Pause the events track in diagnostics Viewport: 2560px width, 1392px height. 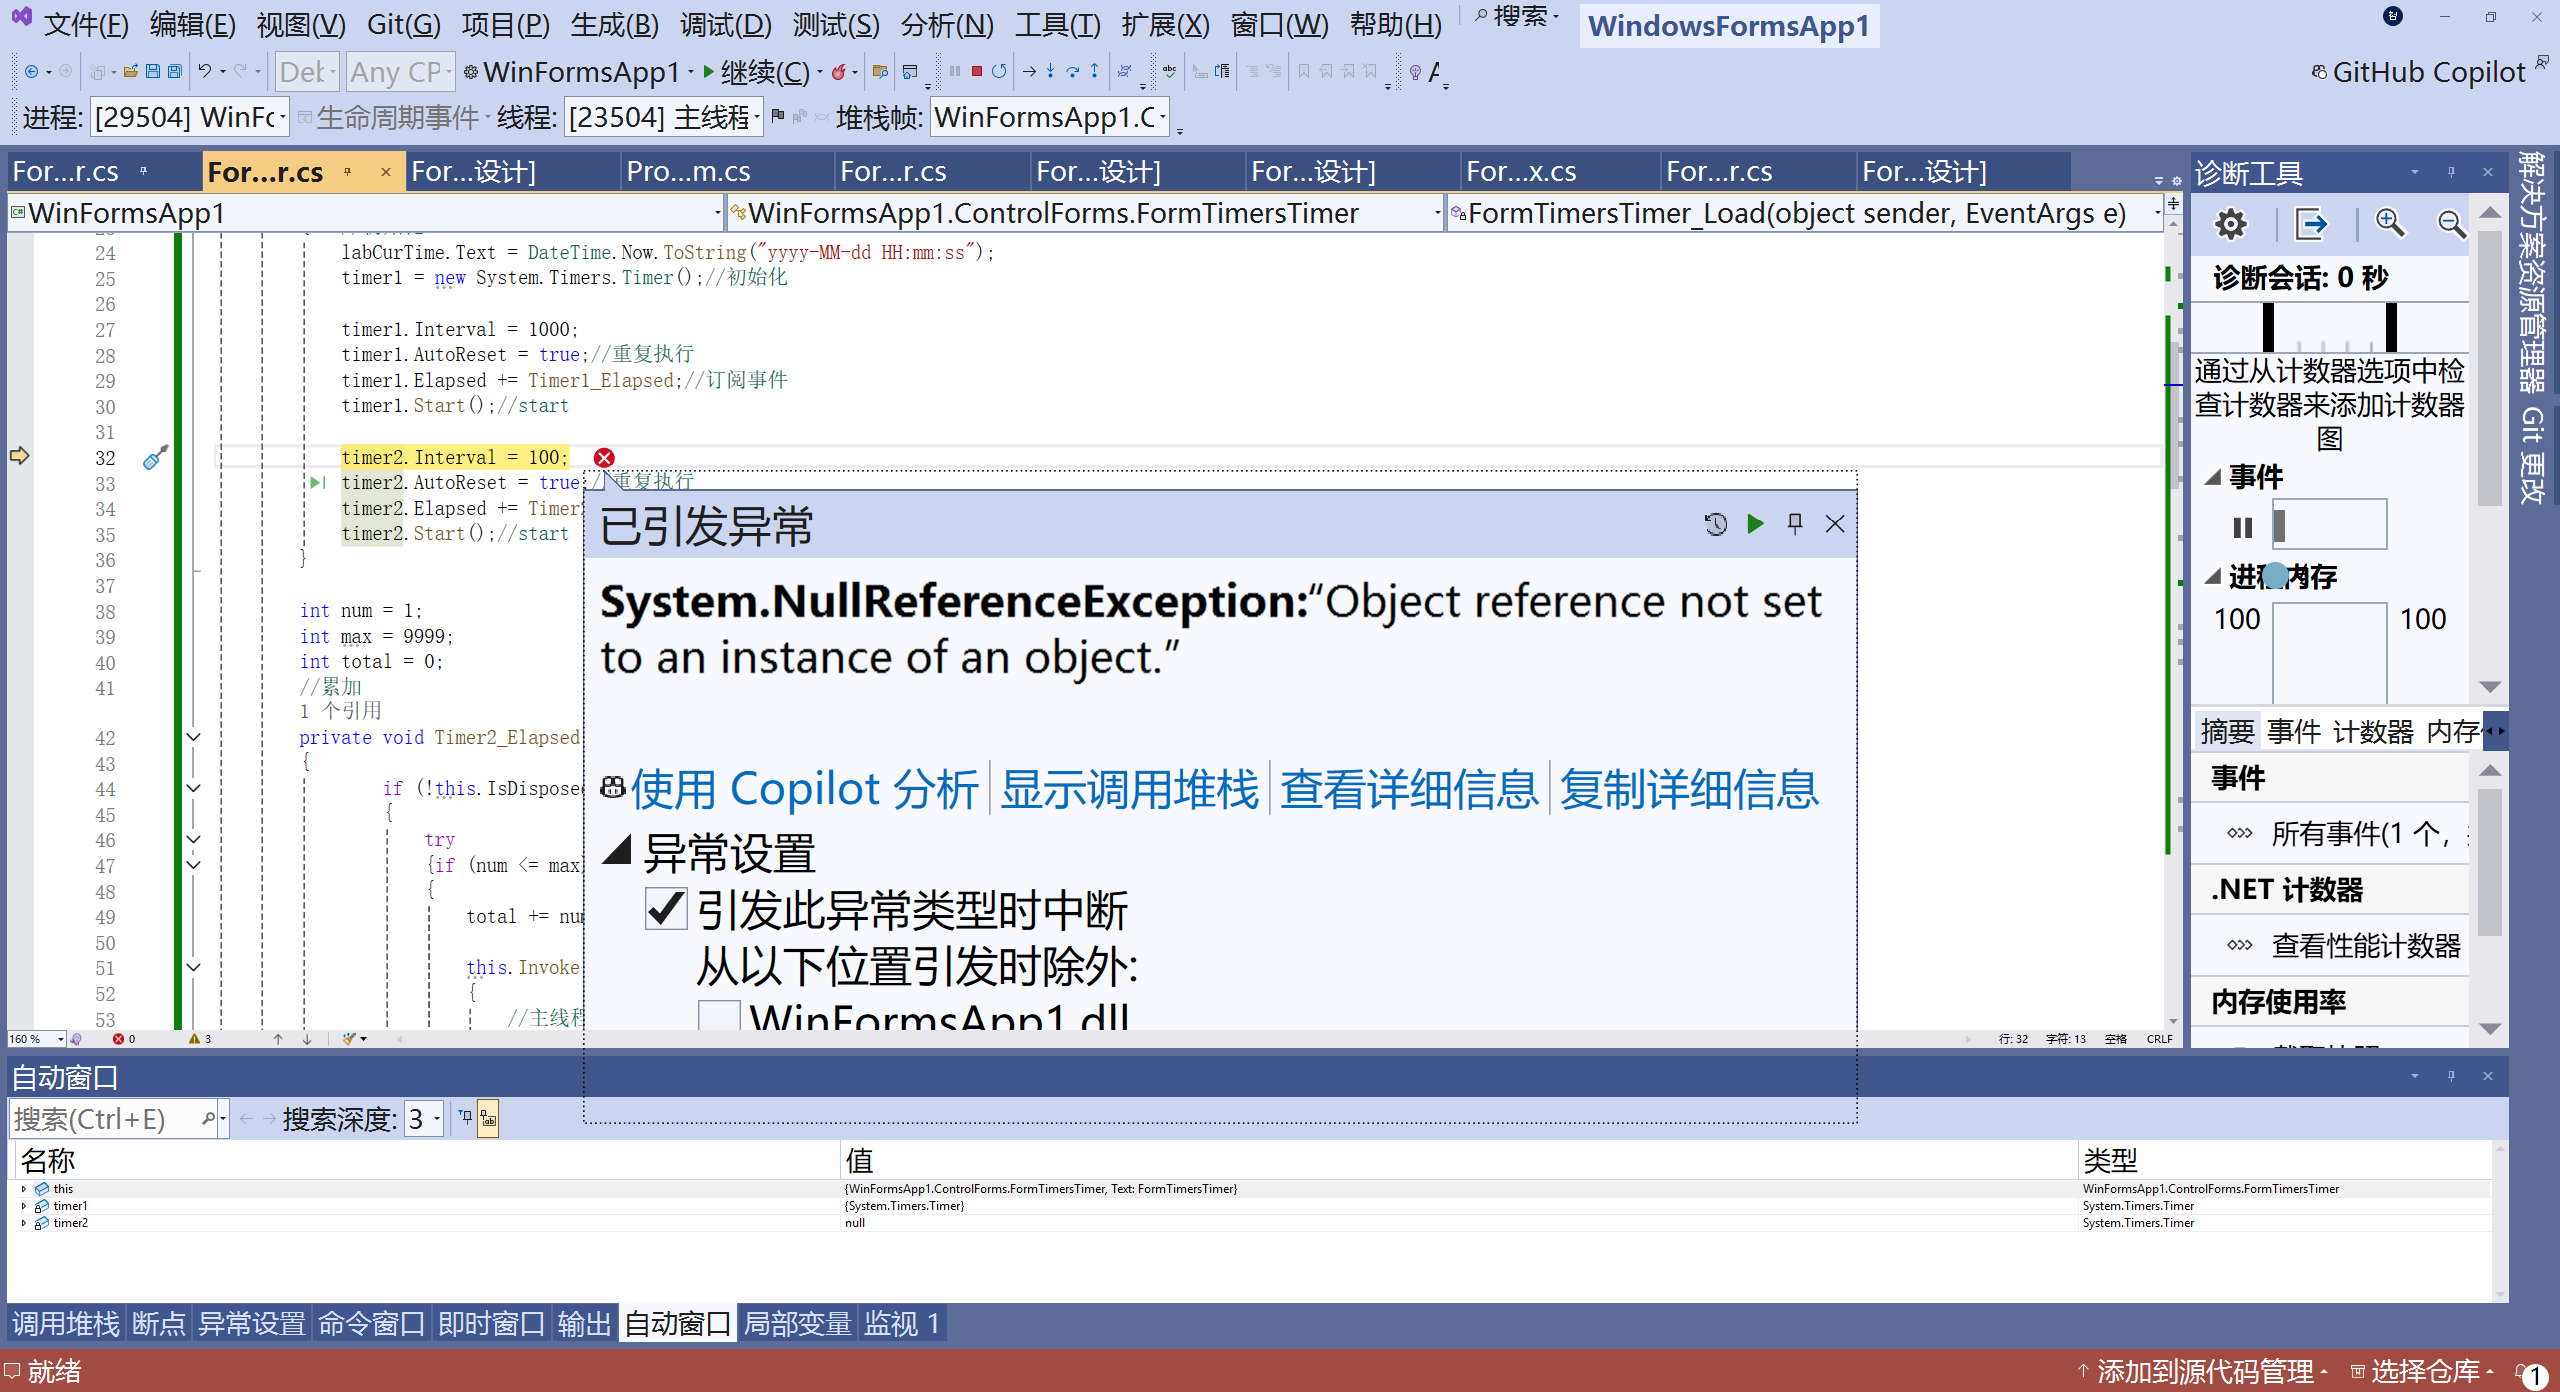click(2243, 527)
